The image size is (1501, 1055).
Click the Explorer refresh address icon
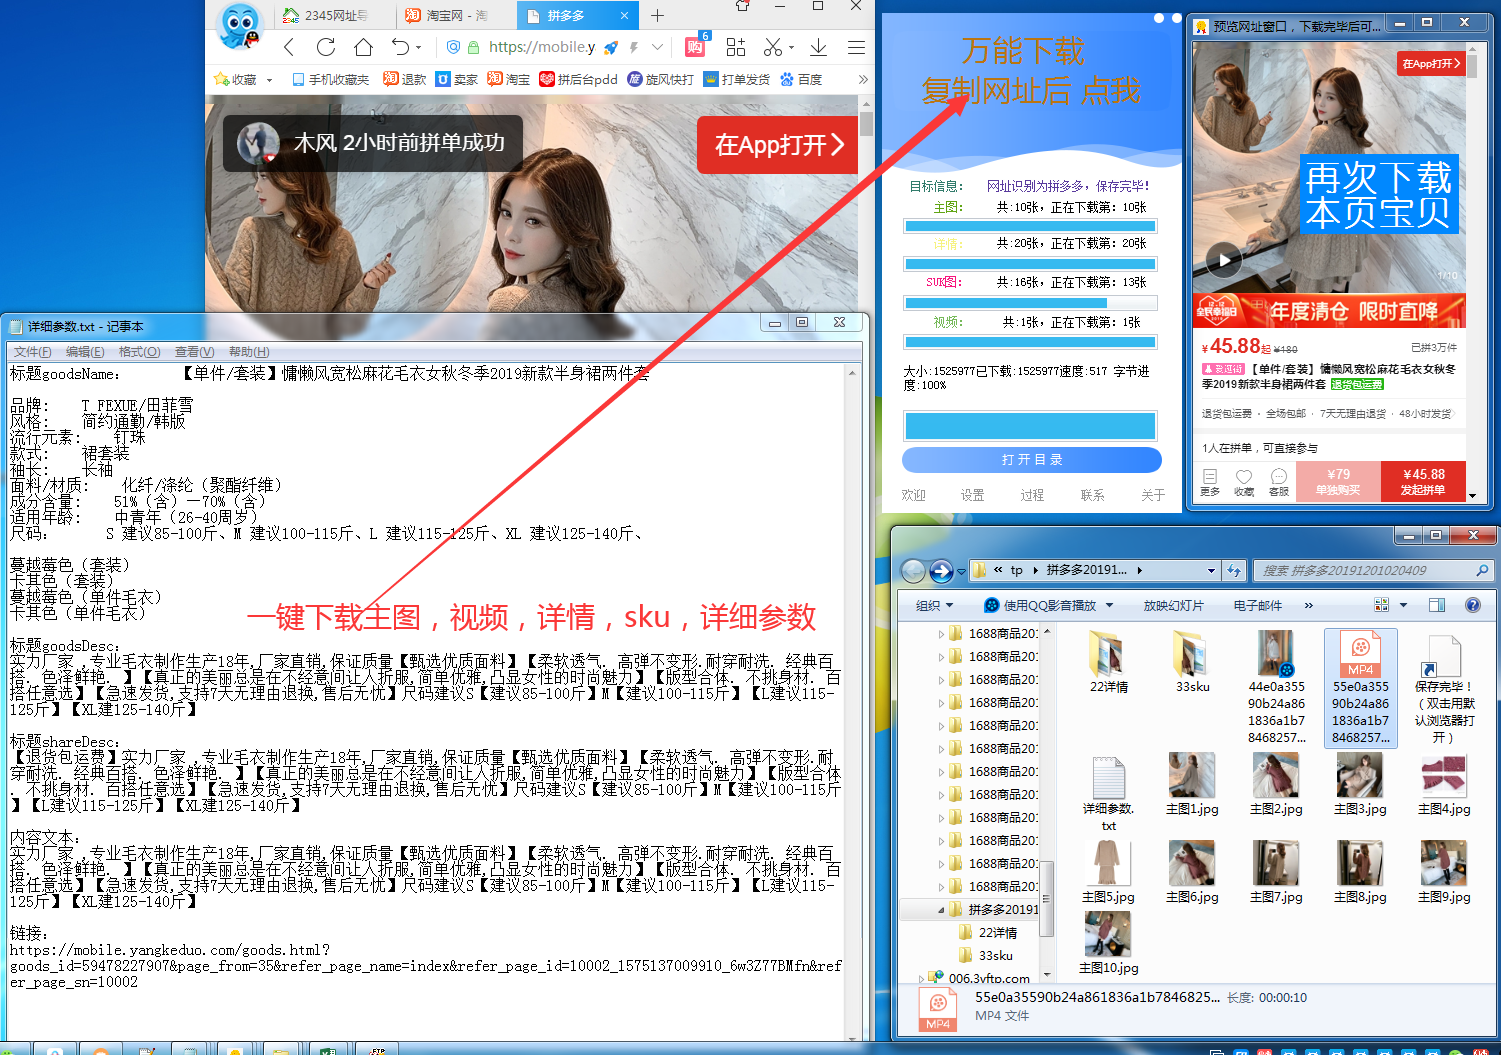pyautogui.click(x=1235, y=571)
